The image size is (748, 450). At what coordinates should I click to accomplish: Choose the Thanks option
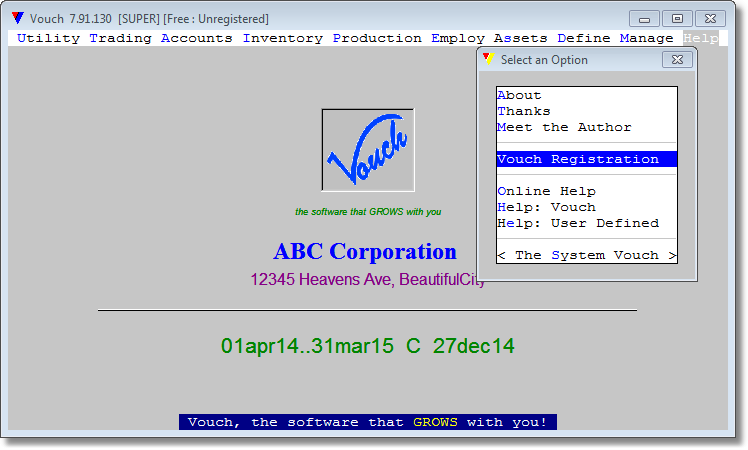(x=587, y=111)
